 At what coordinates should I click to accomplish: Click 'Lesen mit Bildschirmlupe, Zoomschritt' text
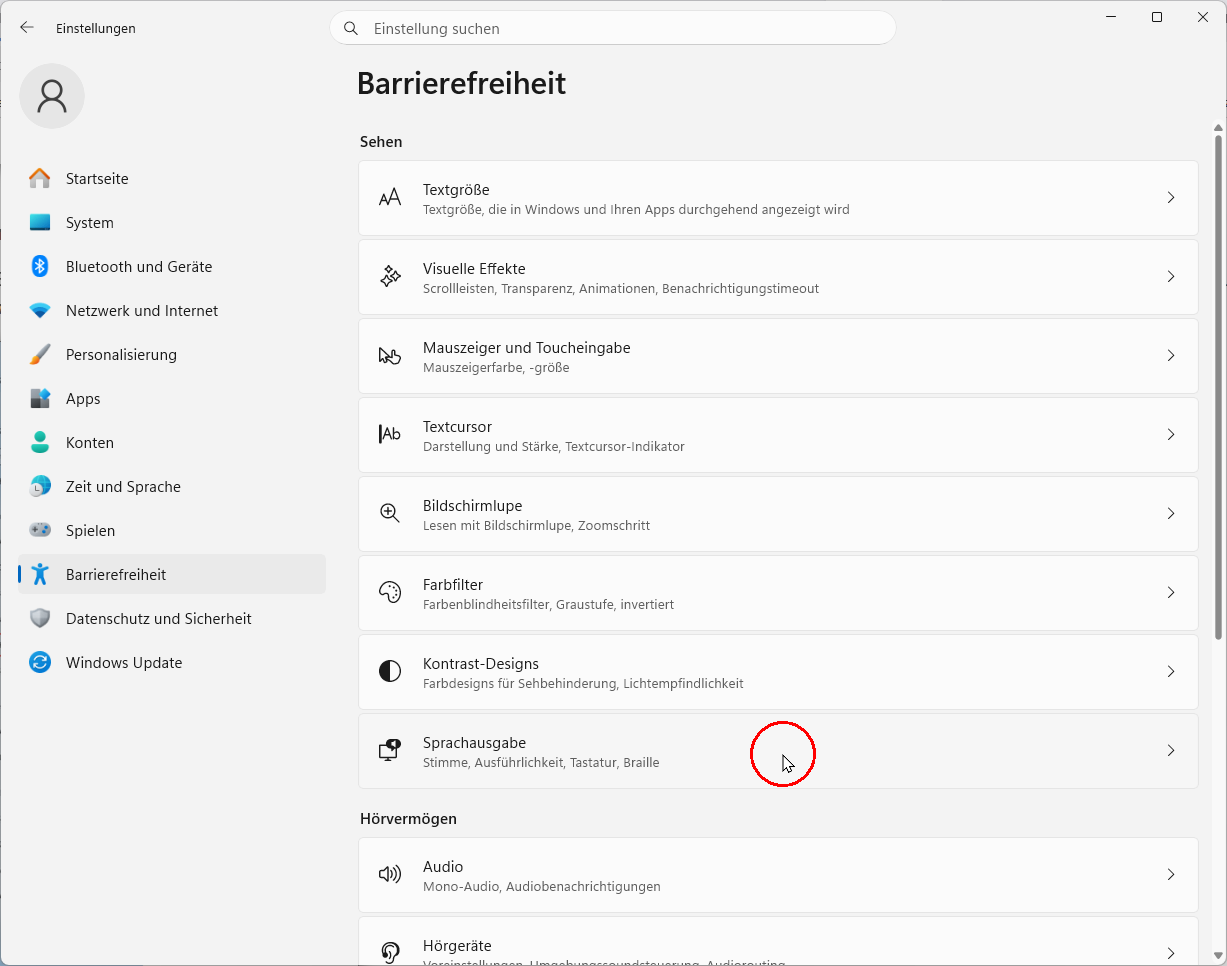pos(536,526)
